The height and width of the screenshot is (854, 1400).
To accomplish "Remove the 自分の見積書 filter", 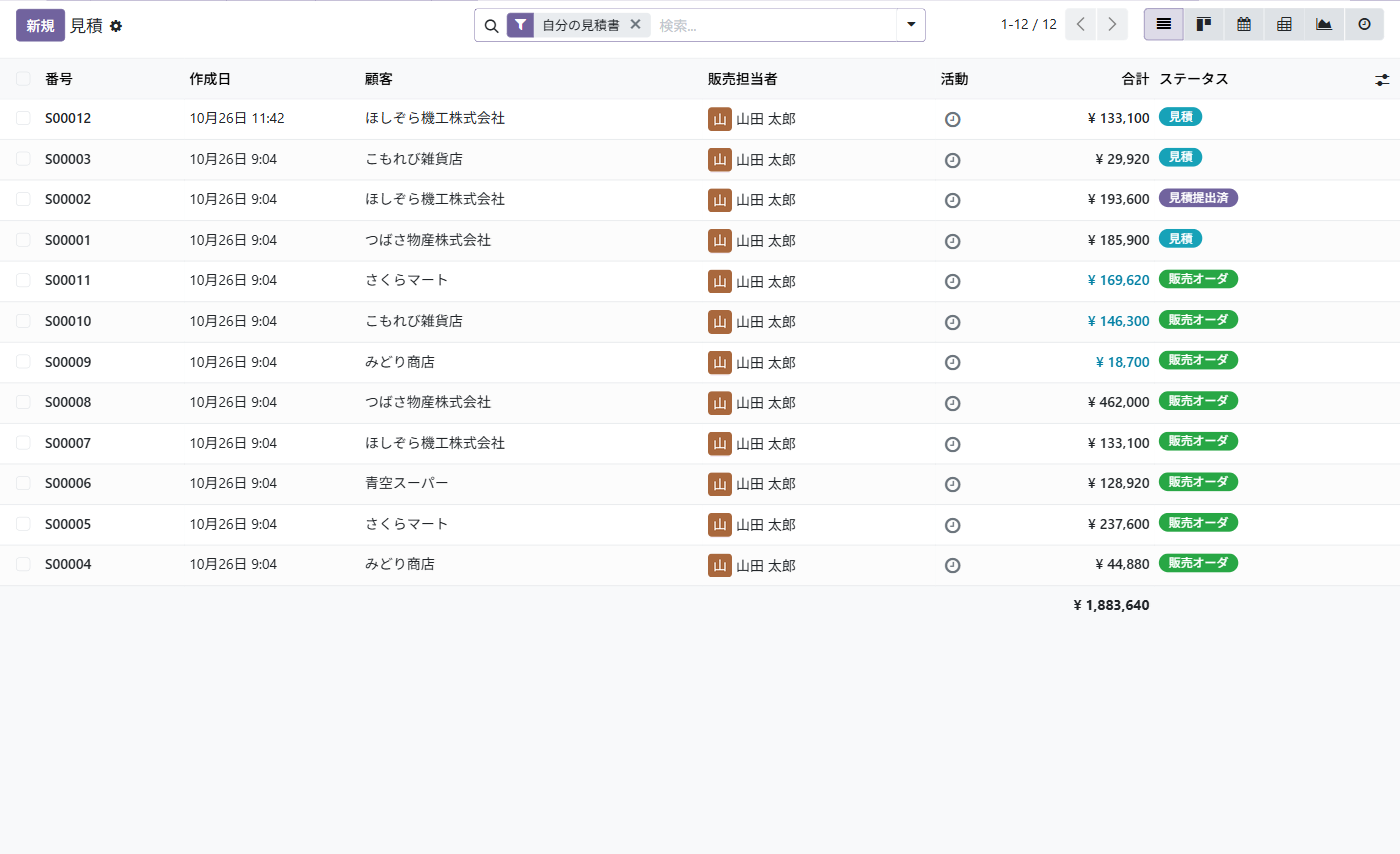I will coord(635,25).
